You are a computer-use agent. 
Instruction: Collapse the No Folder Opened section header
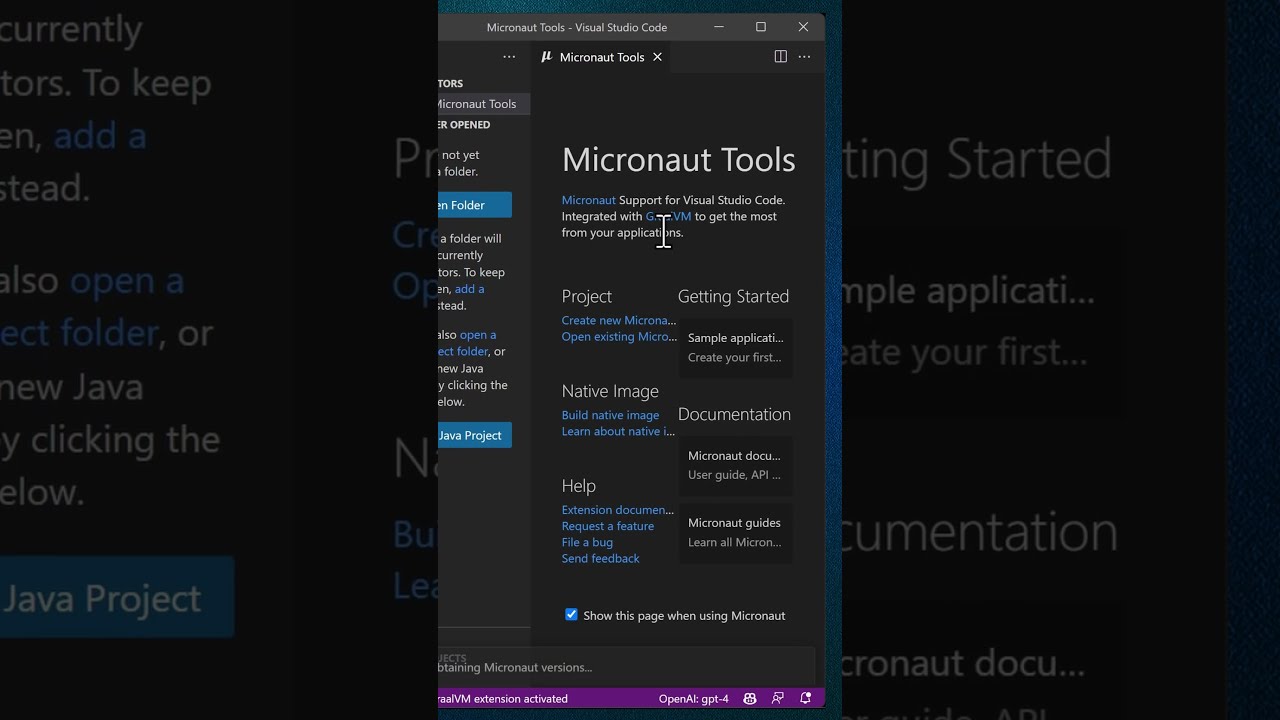484,125
